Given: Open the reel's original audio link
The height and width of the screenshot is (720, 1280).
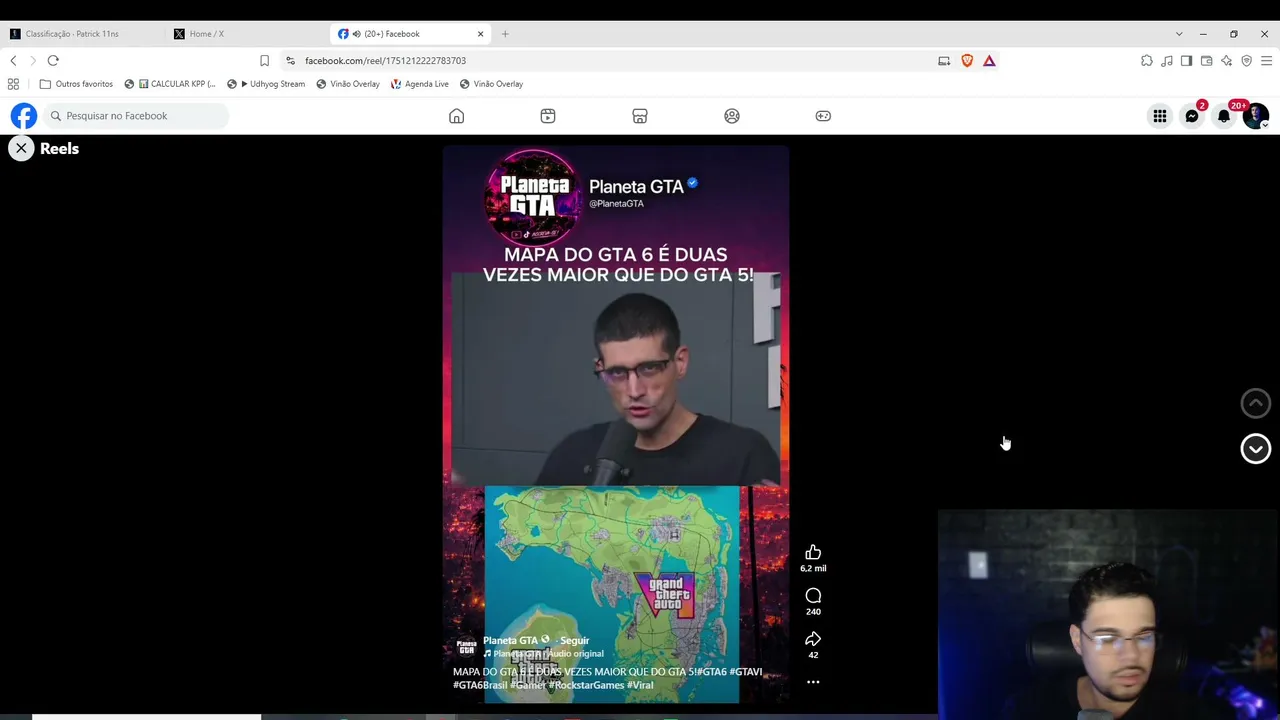Looking at the screenshot, I should 543,654.
